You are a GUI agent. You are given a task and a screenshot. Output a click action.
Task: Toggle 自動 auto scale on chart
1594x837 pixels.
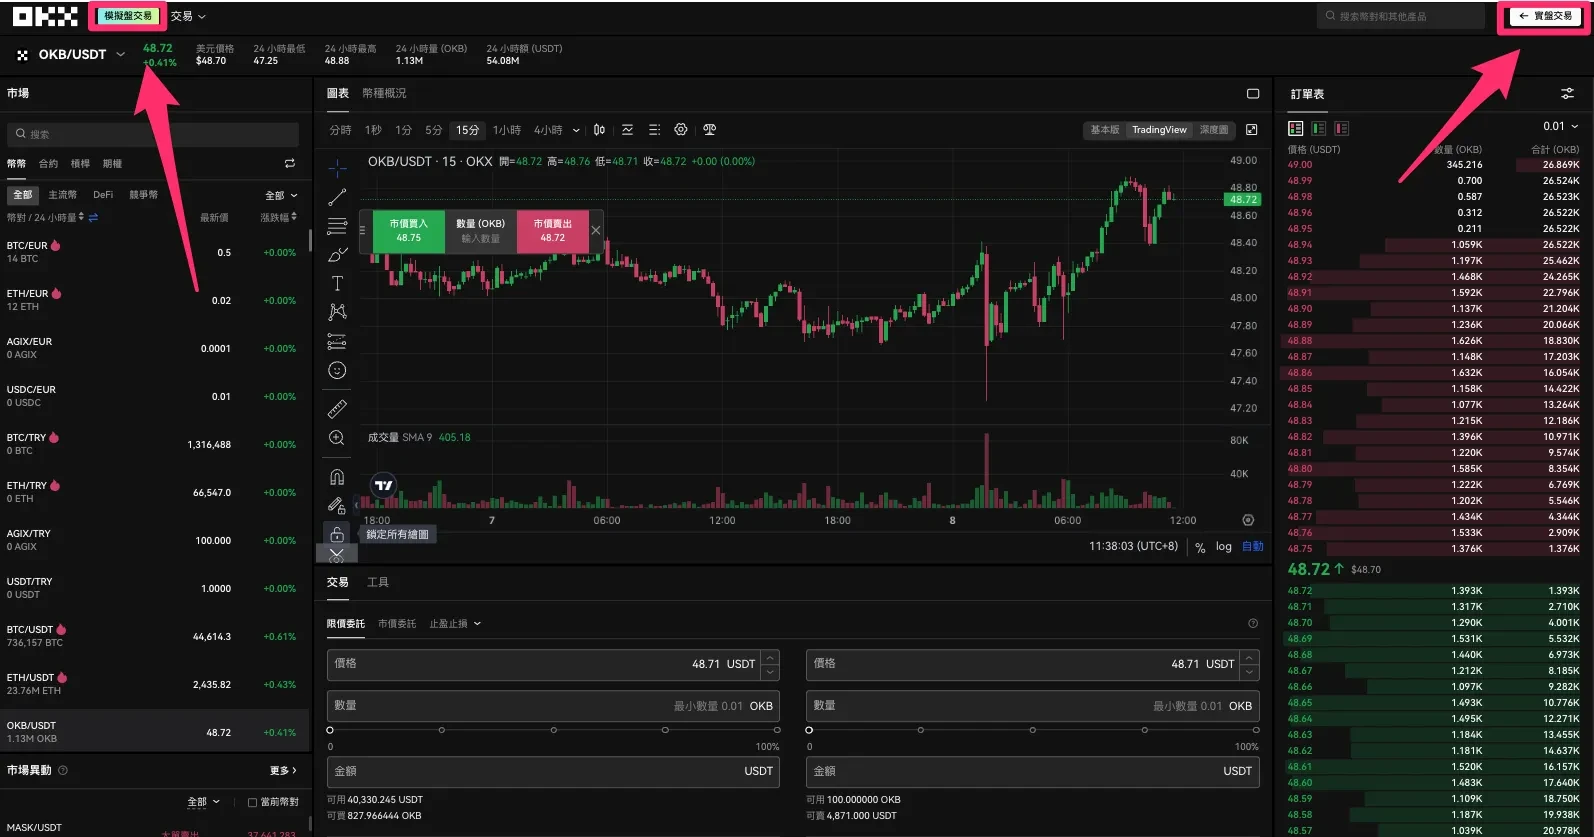coord(1253,547)
